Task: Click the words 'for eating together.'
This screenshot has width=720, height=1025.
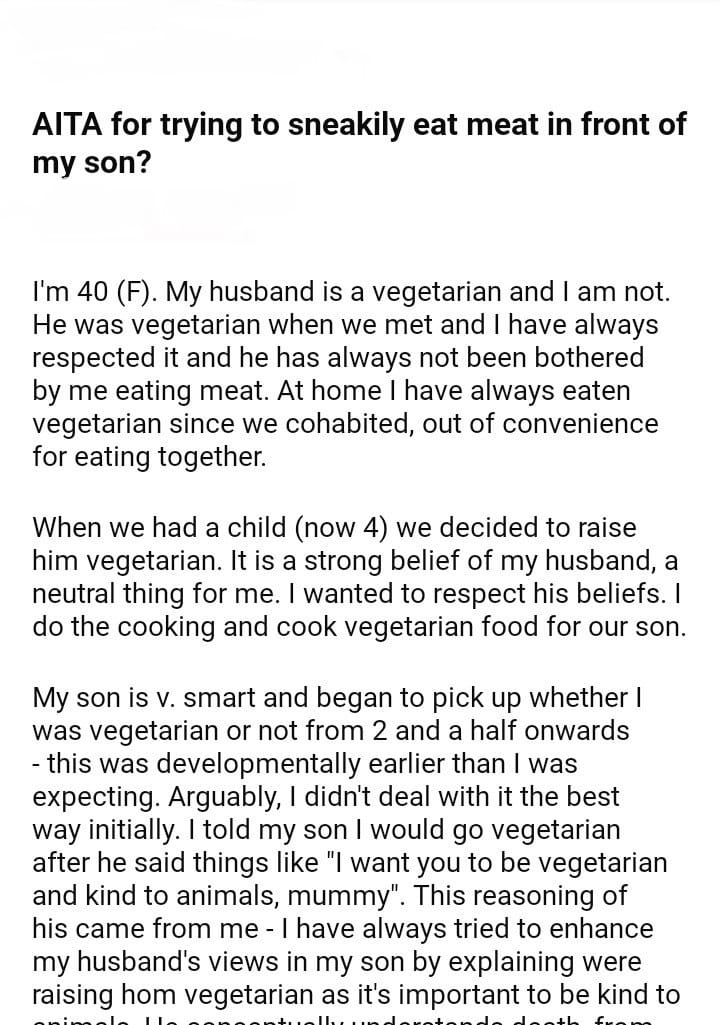Action: coord(150,457)
